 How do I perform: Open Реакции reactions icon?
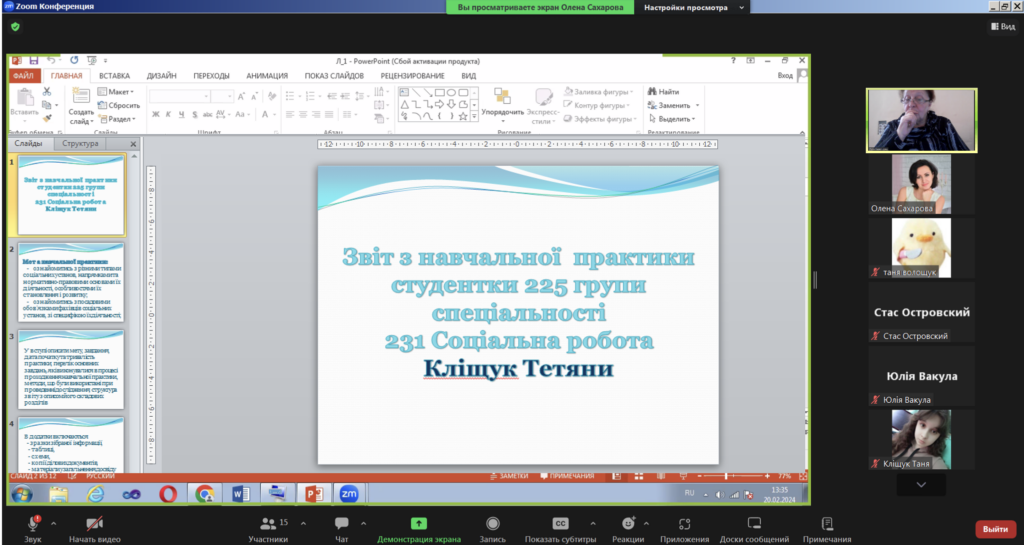(x=627, y=523)
